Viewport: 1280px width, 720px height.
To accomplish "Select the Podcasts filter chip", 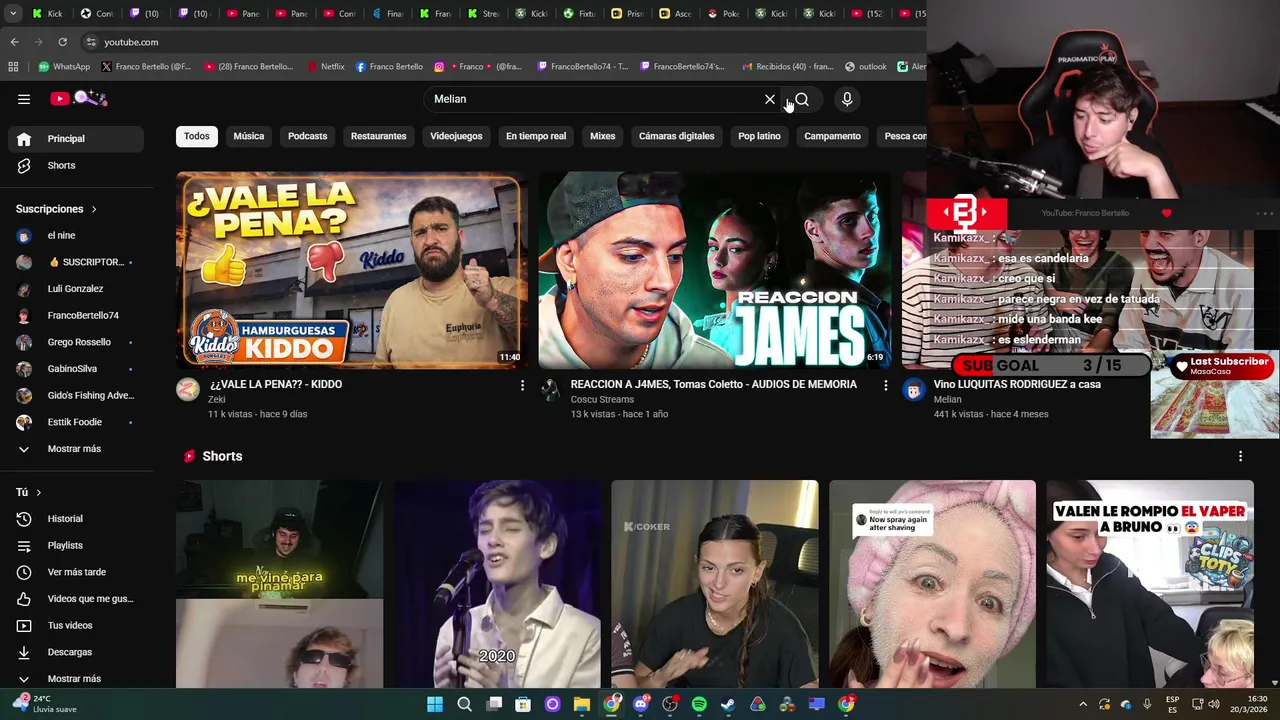I will (x=308, y=136).
